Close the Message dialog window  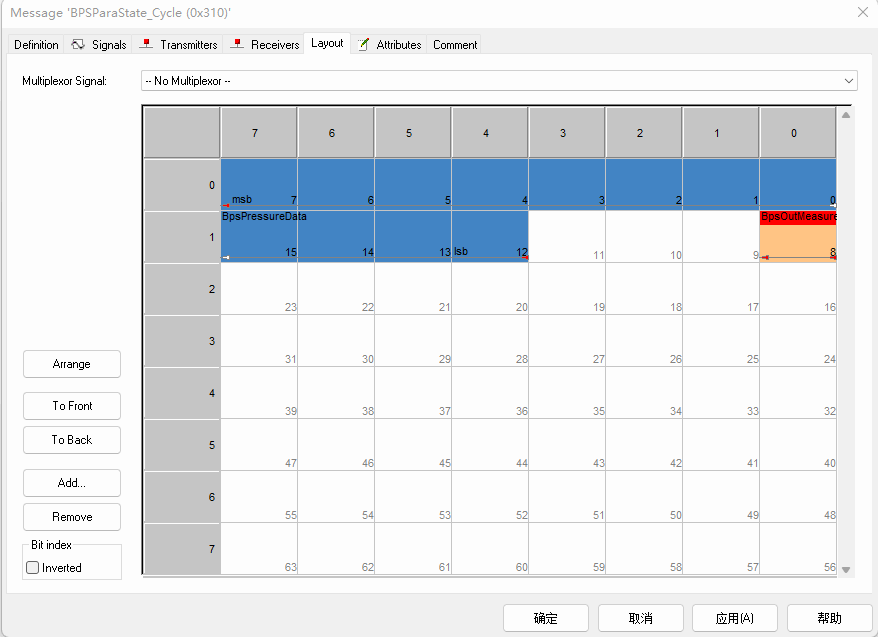point(863,12)
